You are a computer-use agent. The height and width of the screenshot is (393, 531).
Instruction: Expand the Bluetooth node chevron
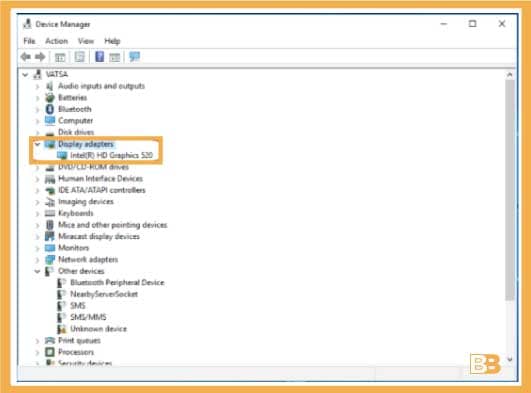(37, 109)
